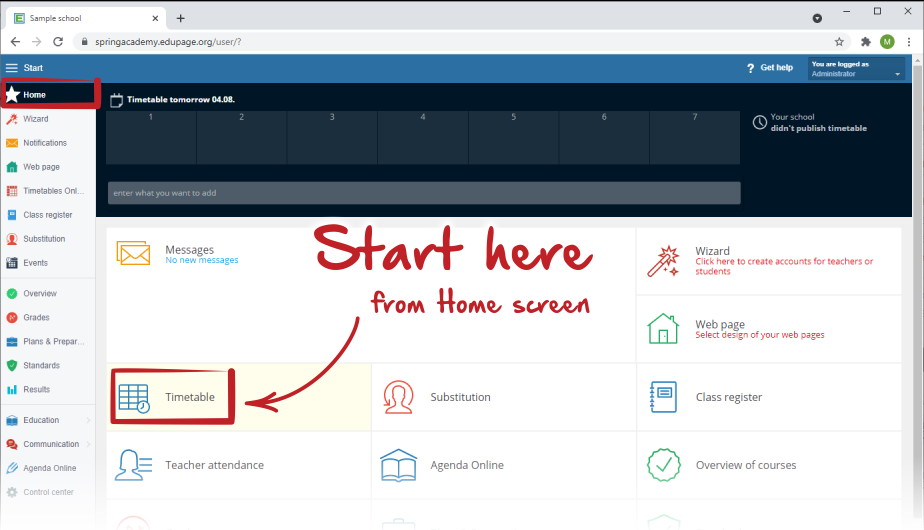
Task: Click the Messages envelope tile icon
Action: coord(133,253)
